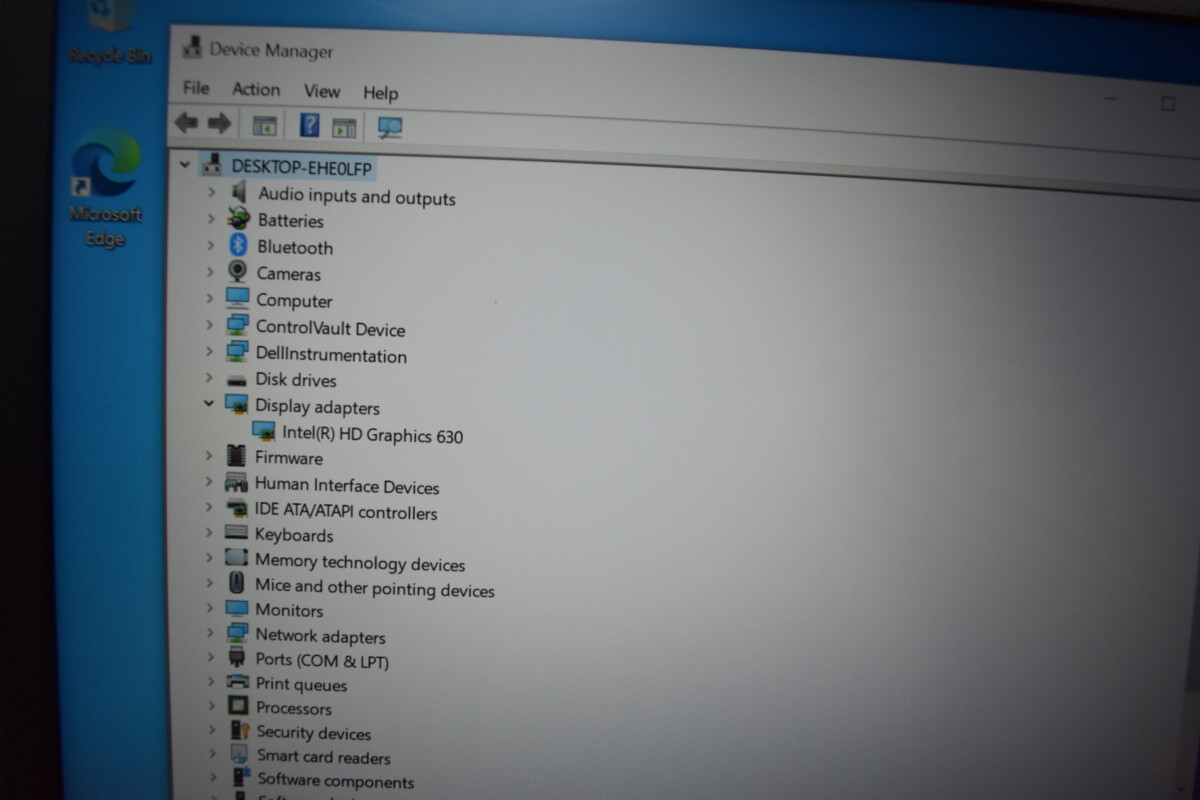
Task: Open the Action menu
Action: 256,90
